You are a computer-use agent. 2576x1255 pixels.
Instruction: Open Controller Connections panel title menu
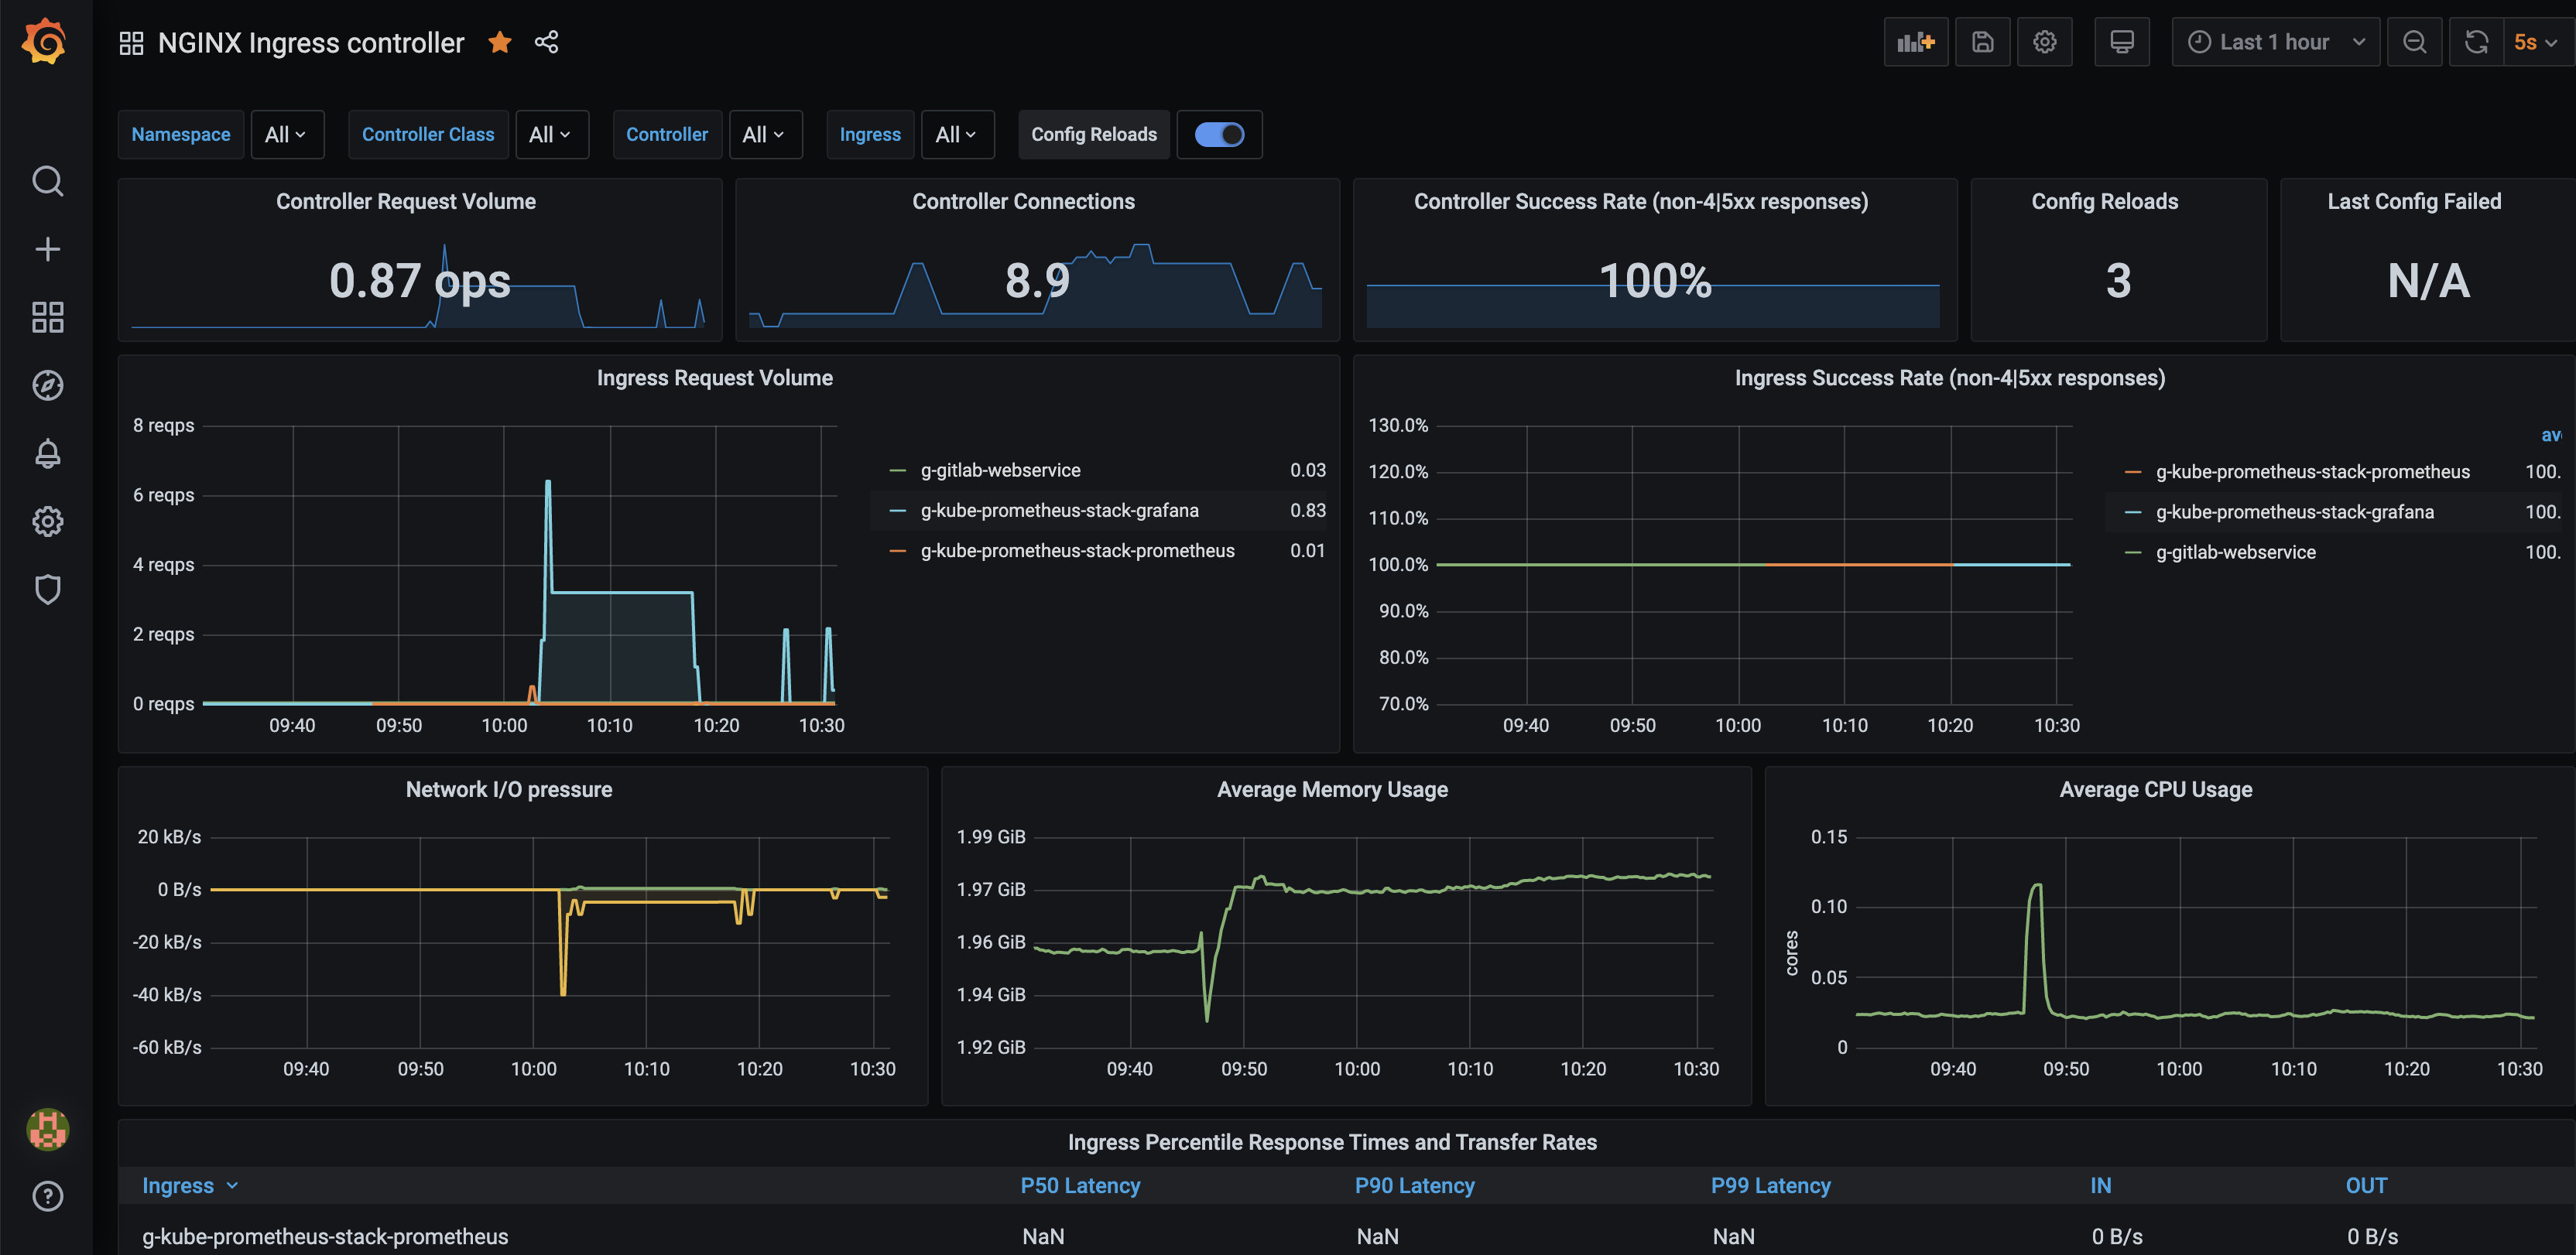point(1023,201)
